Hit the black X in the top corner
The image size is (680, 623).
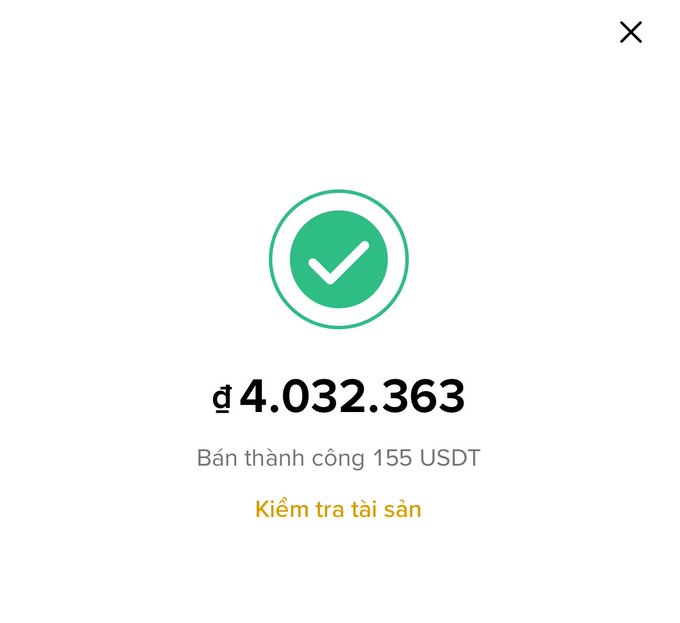pyautogui.click(x=631, y=32)
